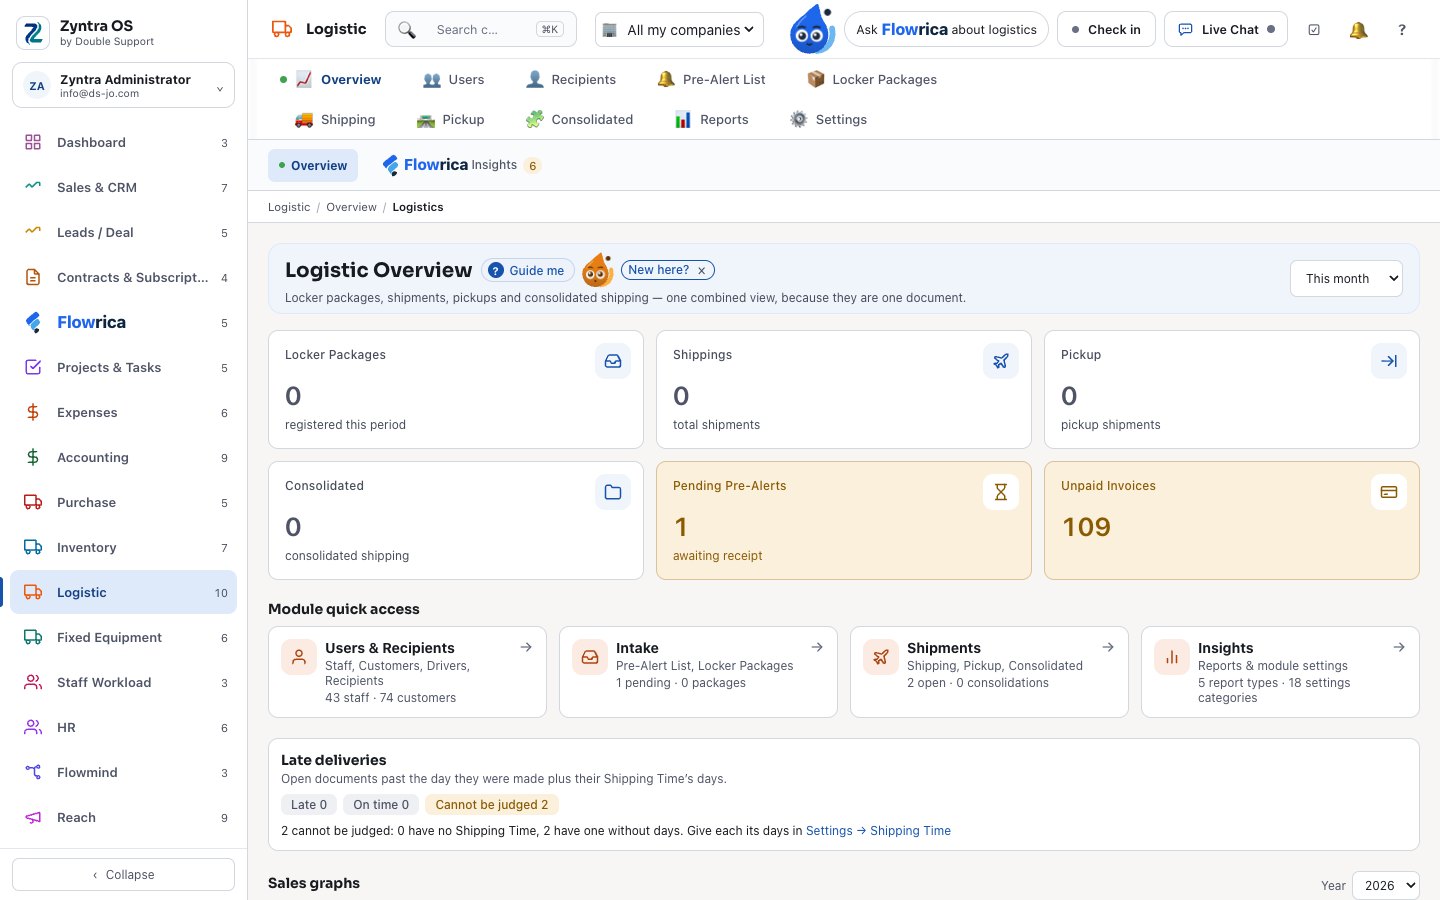The image size is (1440, 900).
Task: Click the search input field
Action: [481, 29]
